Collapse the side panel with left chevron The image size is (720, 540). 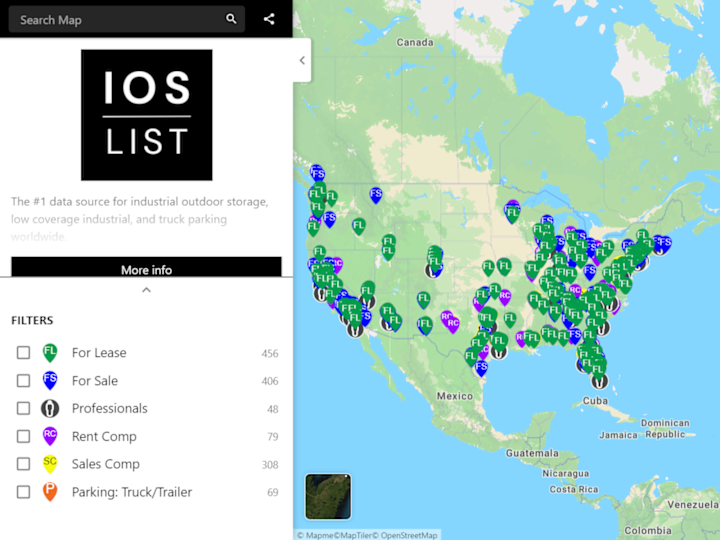[302, 60]
